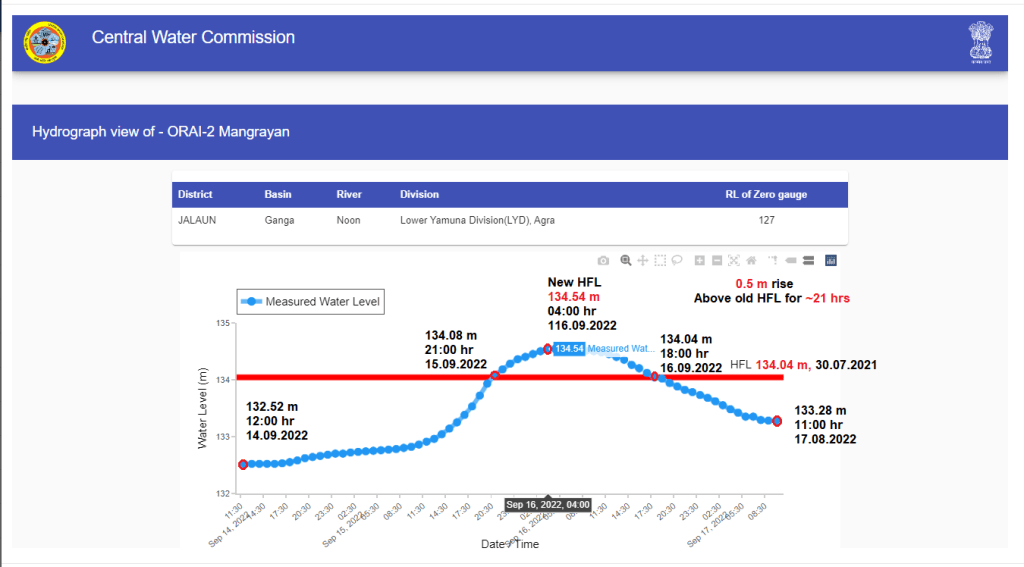Toggle show closest data on hover
Screen dimensions: 1024x567
(x=790, y=261)
